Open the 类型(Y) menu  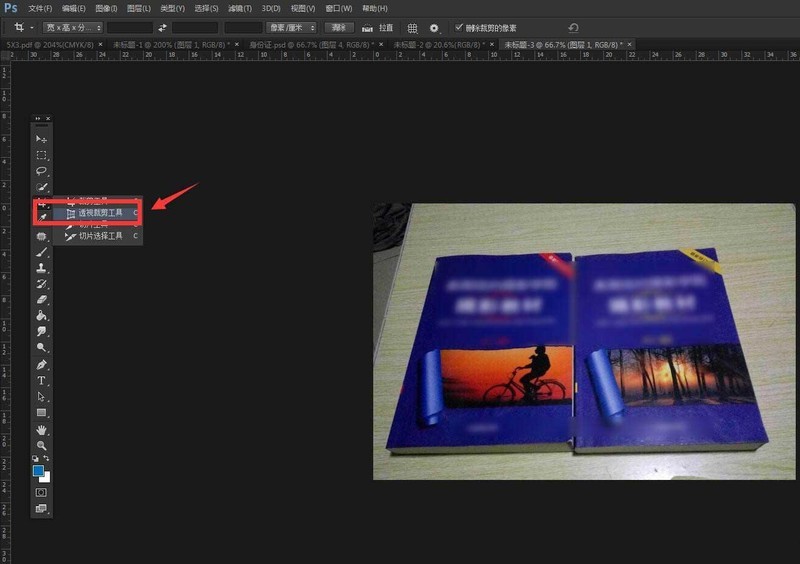click(172, 8)
